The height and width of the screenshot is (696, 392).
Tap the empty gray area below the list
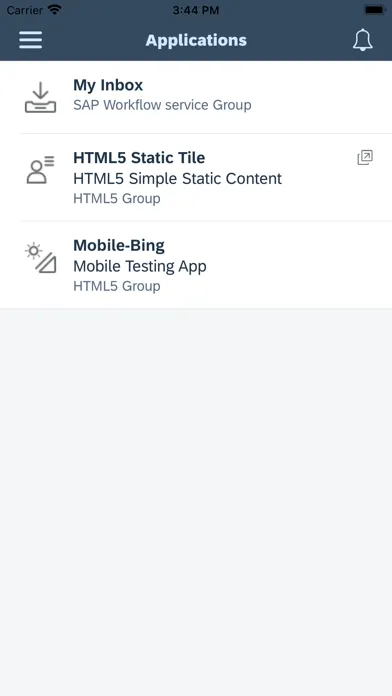[x=196, y=502]
